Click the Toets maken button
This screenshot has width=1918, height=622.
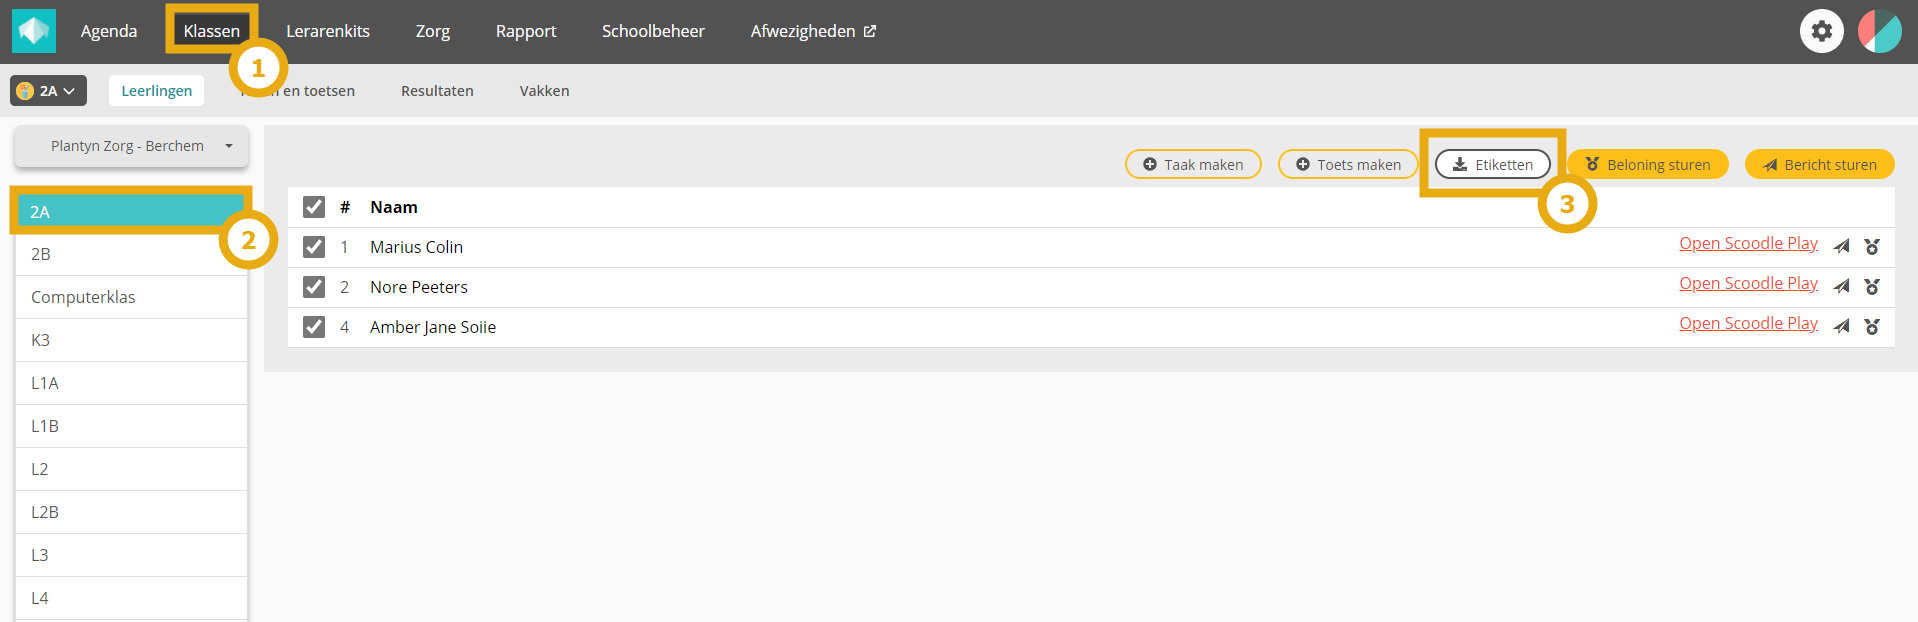point(1347,164)
